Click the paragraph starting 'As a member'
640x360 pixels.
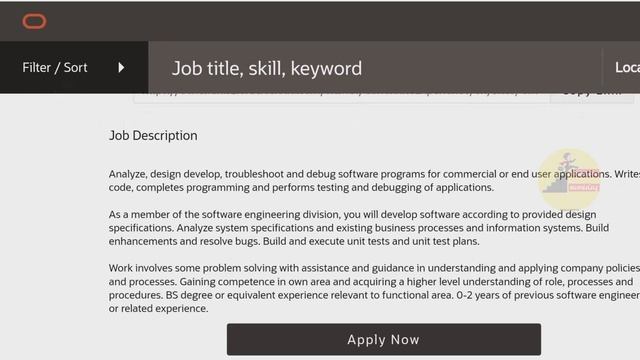tap(359, 228)
